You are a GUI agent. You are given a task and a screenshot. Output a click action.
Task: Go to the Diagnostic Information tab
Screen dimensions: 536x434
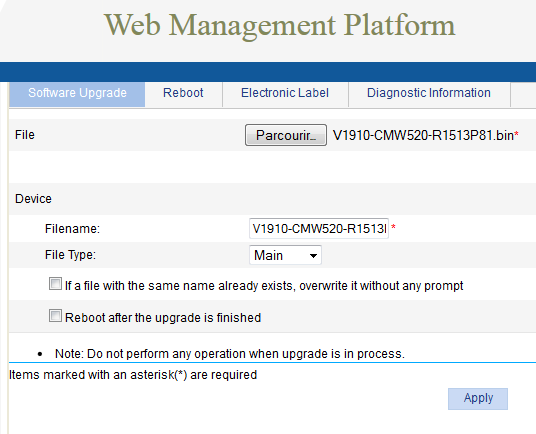[x=429, y=93]
